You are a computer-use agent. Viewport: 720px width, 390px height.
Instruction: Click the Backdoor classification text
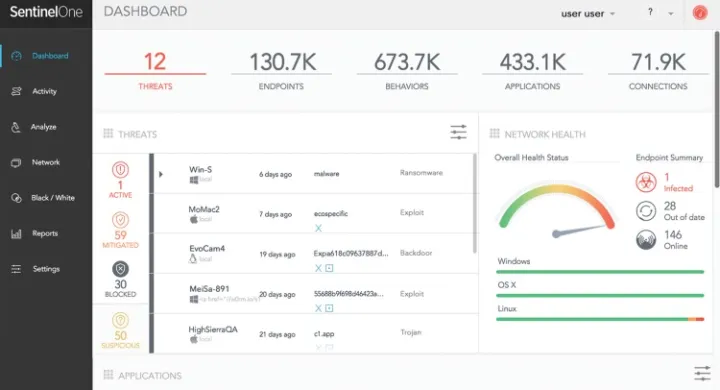click(x=416, y=253)
